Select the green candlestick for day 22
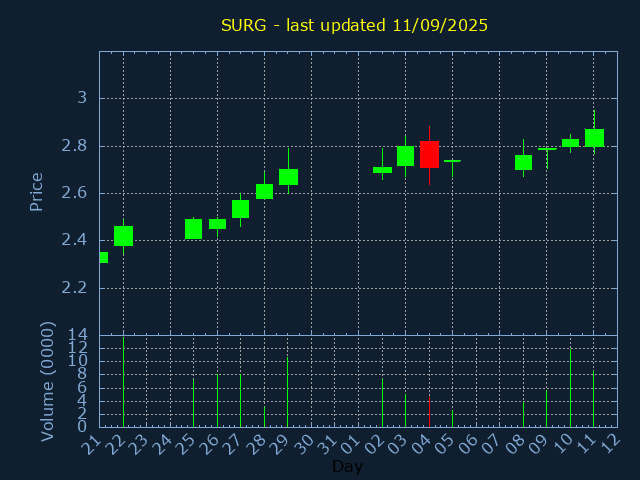Viewport: 640px width, 480px height. click(123, 236)
